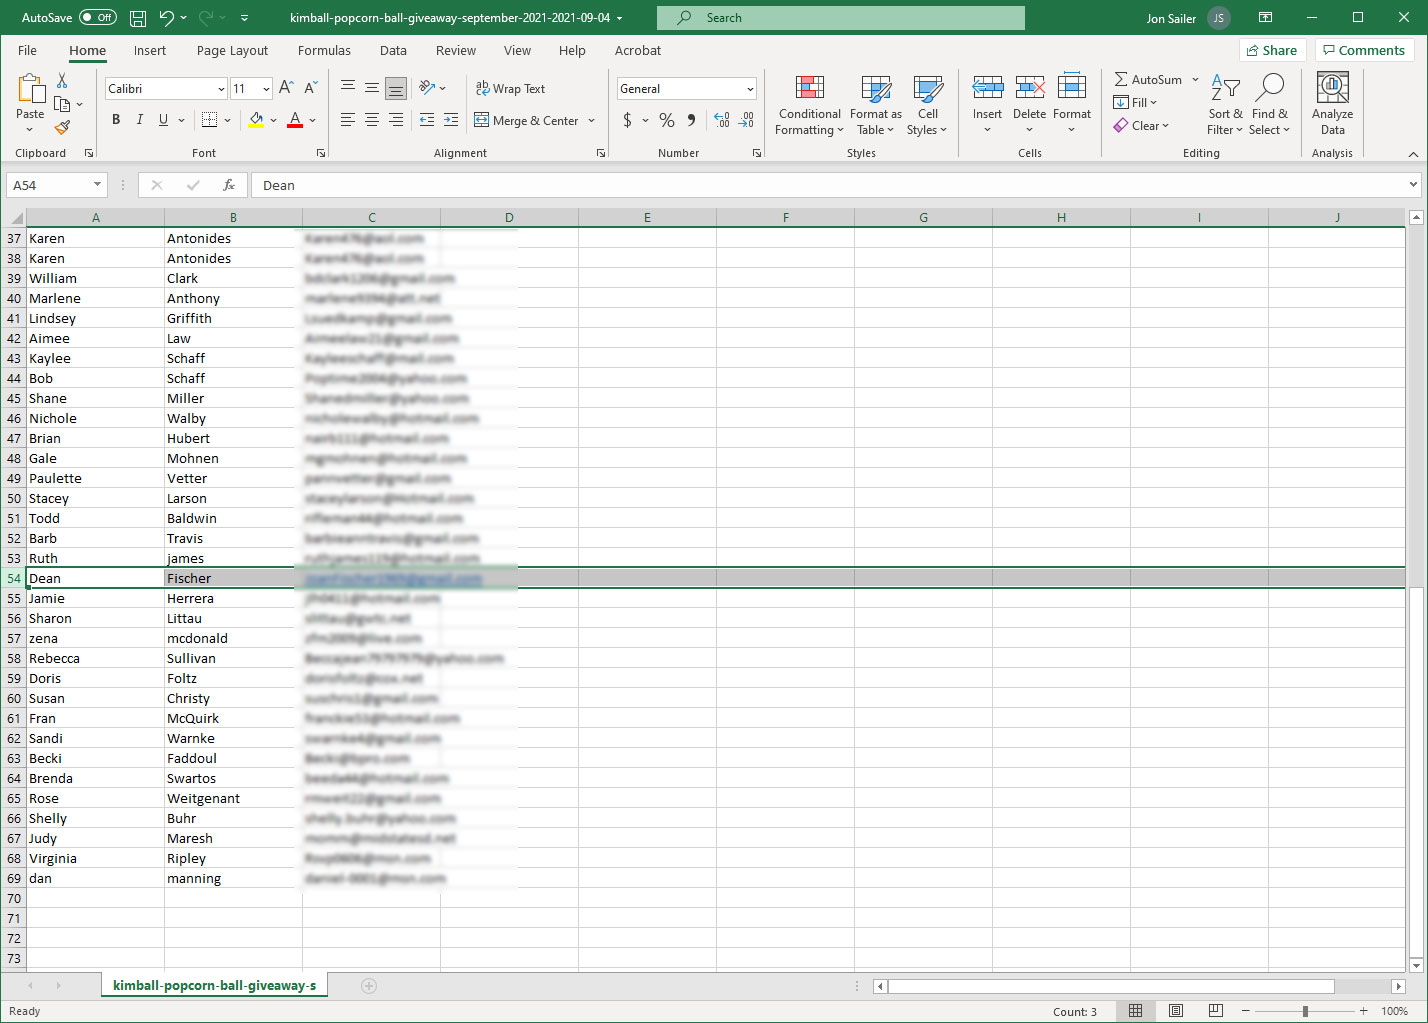The height and width of the screenshot is (1023, 1428).
Task: Open the Name Box dropdown arrow
Action: pos(97,185)
